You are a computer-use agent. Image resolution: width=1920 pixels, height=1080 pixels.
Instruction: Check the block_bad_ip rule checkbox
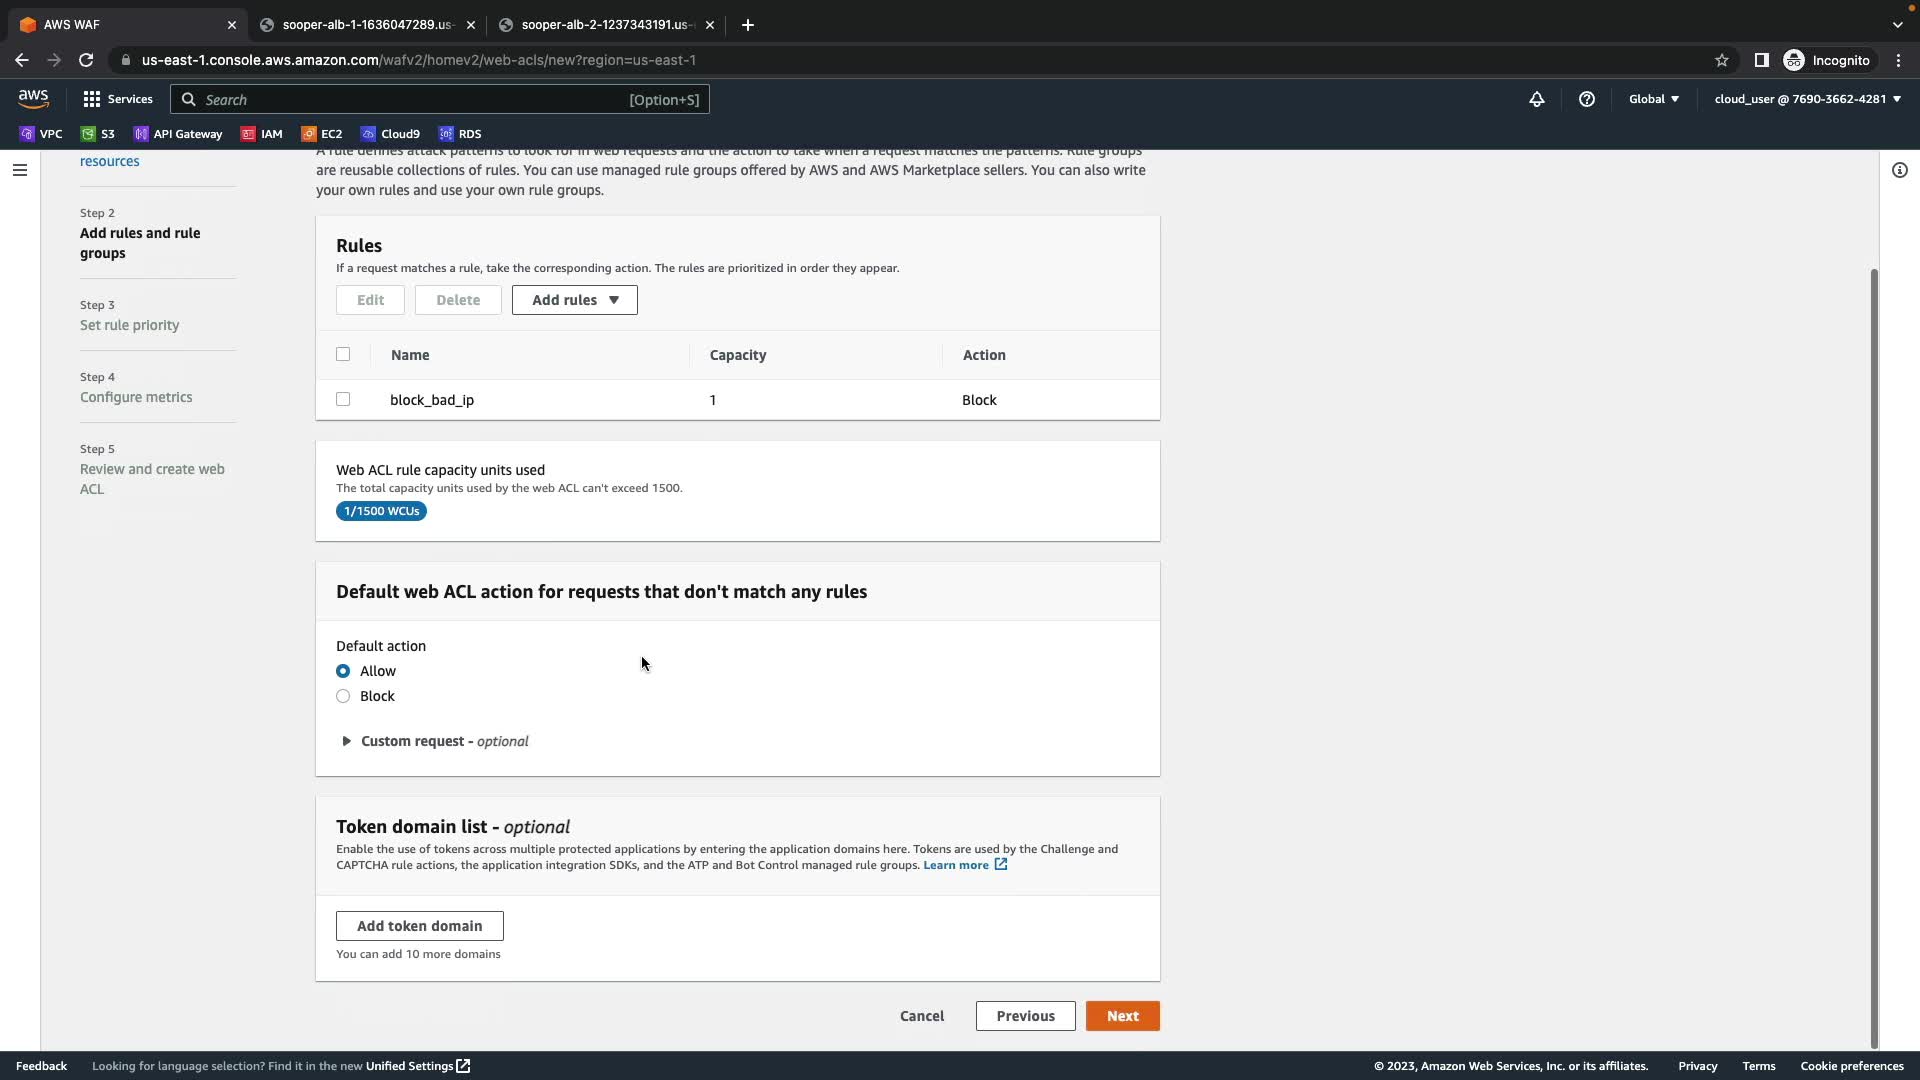point(343,400)
